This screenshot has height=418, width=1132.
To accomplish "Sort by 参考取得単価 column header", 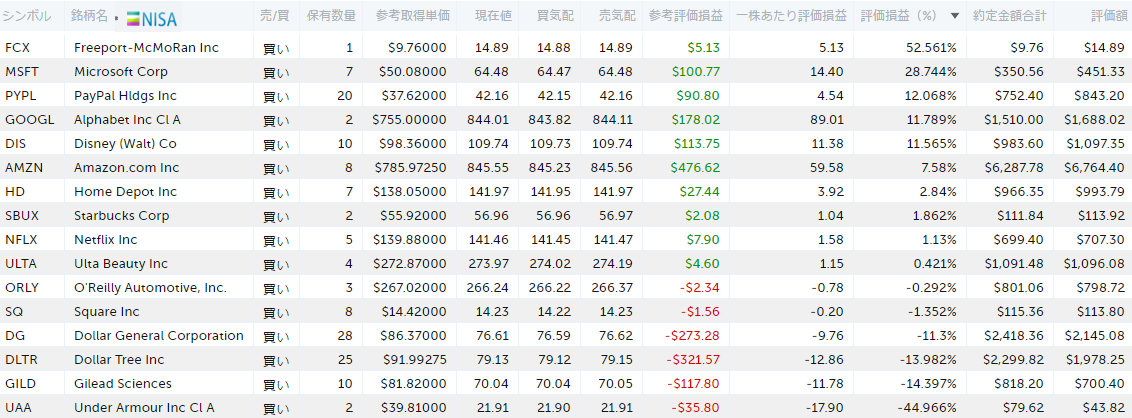I will [x=412, y=15].
